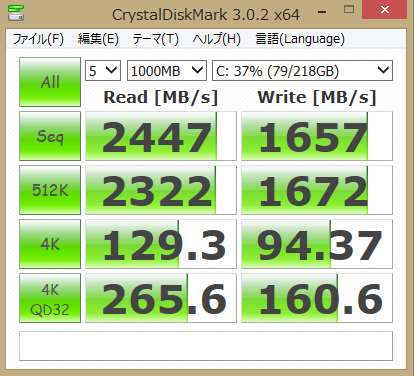Image resolution: width=414 pixels, height=376 pixels.
Task: Select the 512K write result 1672
Action: coord(317,190)
